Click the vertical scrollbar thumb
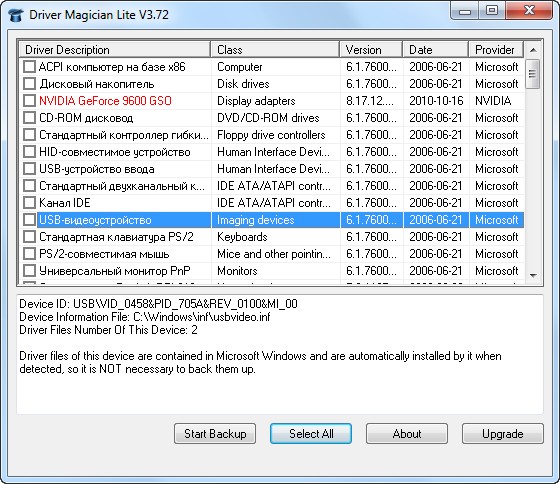 533,74
